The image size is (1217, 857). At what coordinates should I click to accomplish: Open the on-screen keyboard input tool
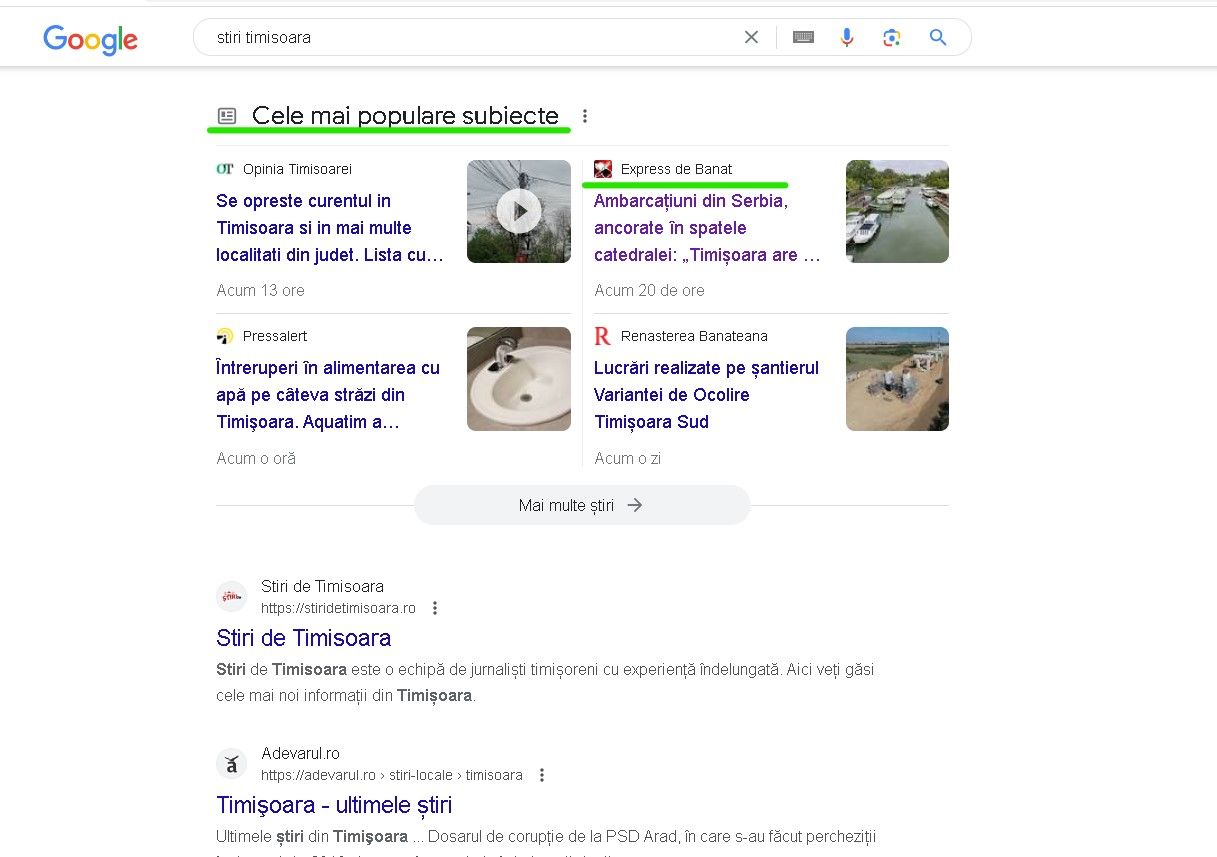(803, 38)
